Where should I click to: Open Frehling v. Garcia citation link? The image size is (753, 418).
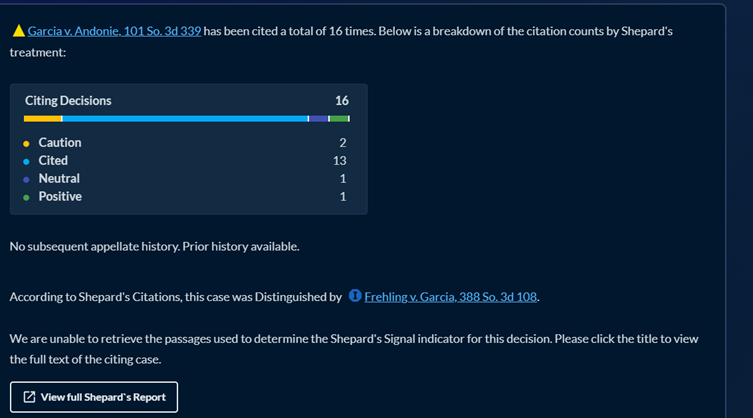pyautogui.click(x=450, y=297)
